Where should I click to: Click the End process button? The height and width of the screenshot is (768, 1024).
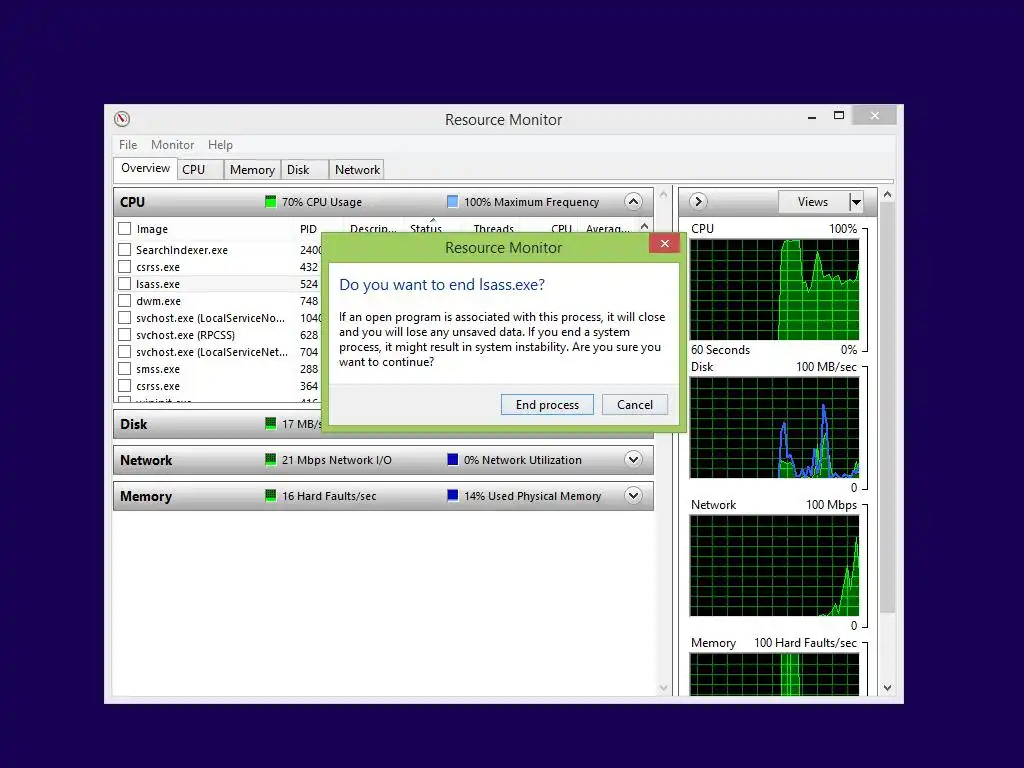point(547,404)
